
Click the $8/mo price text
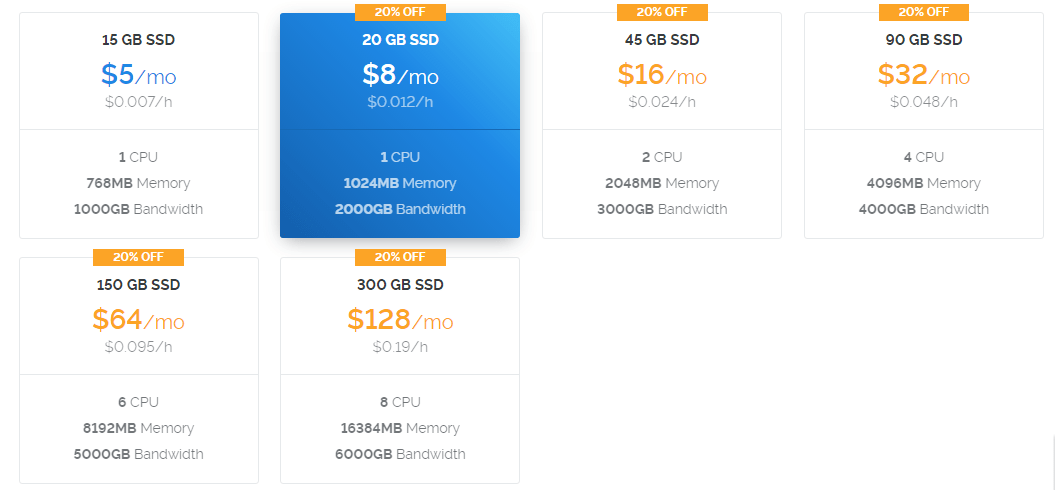tap(400, 75)
